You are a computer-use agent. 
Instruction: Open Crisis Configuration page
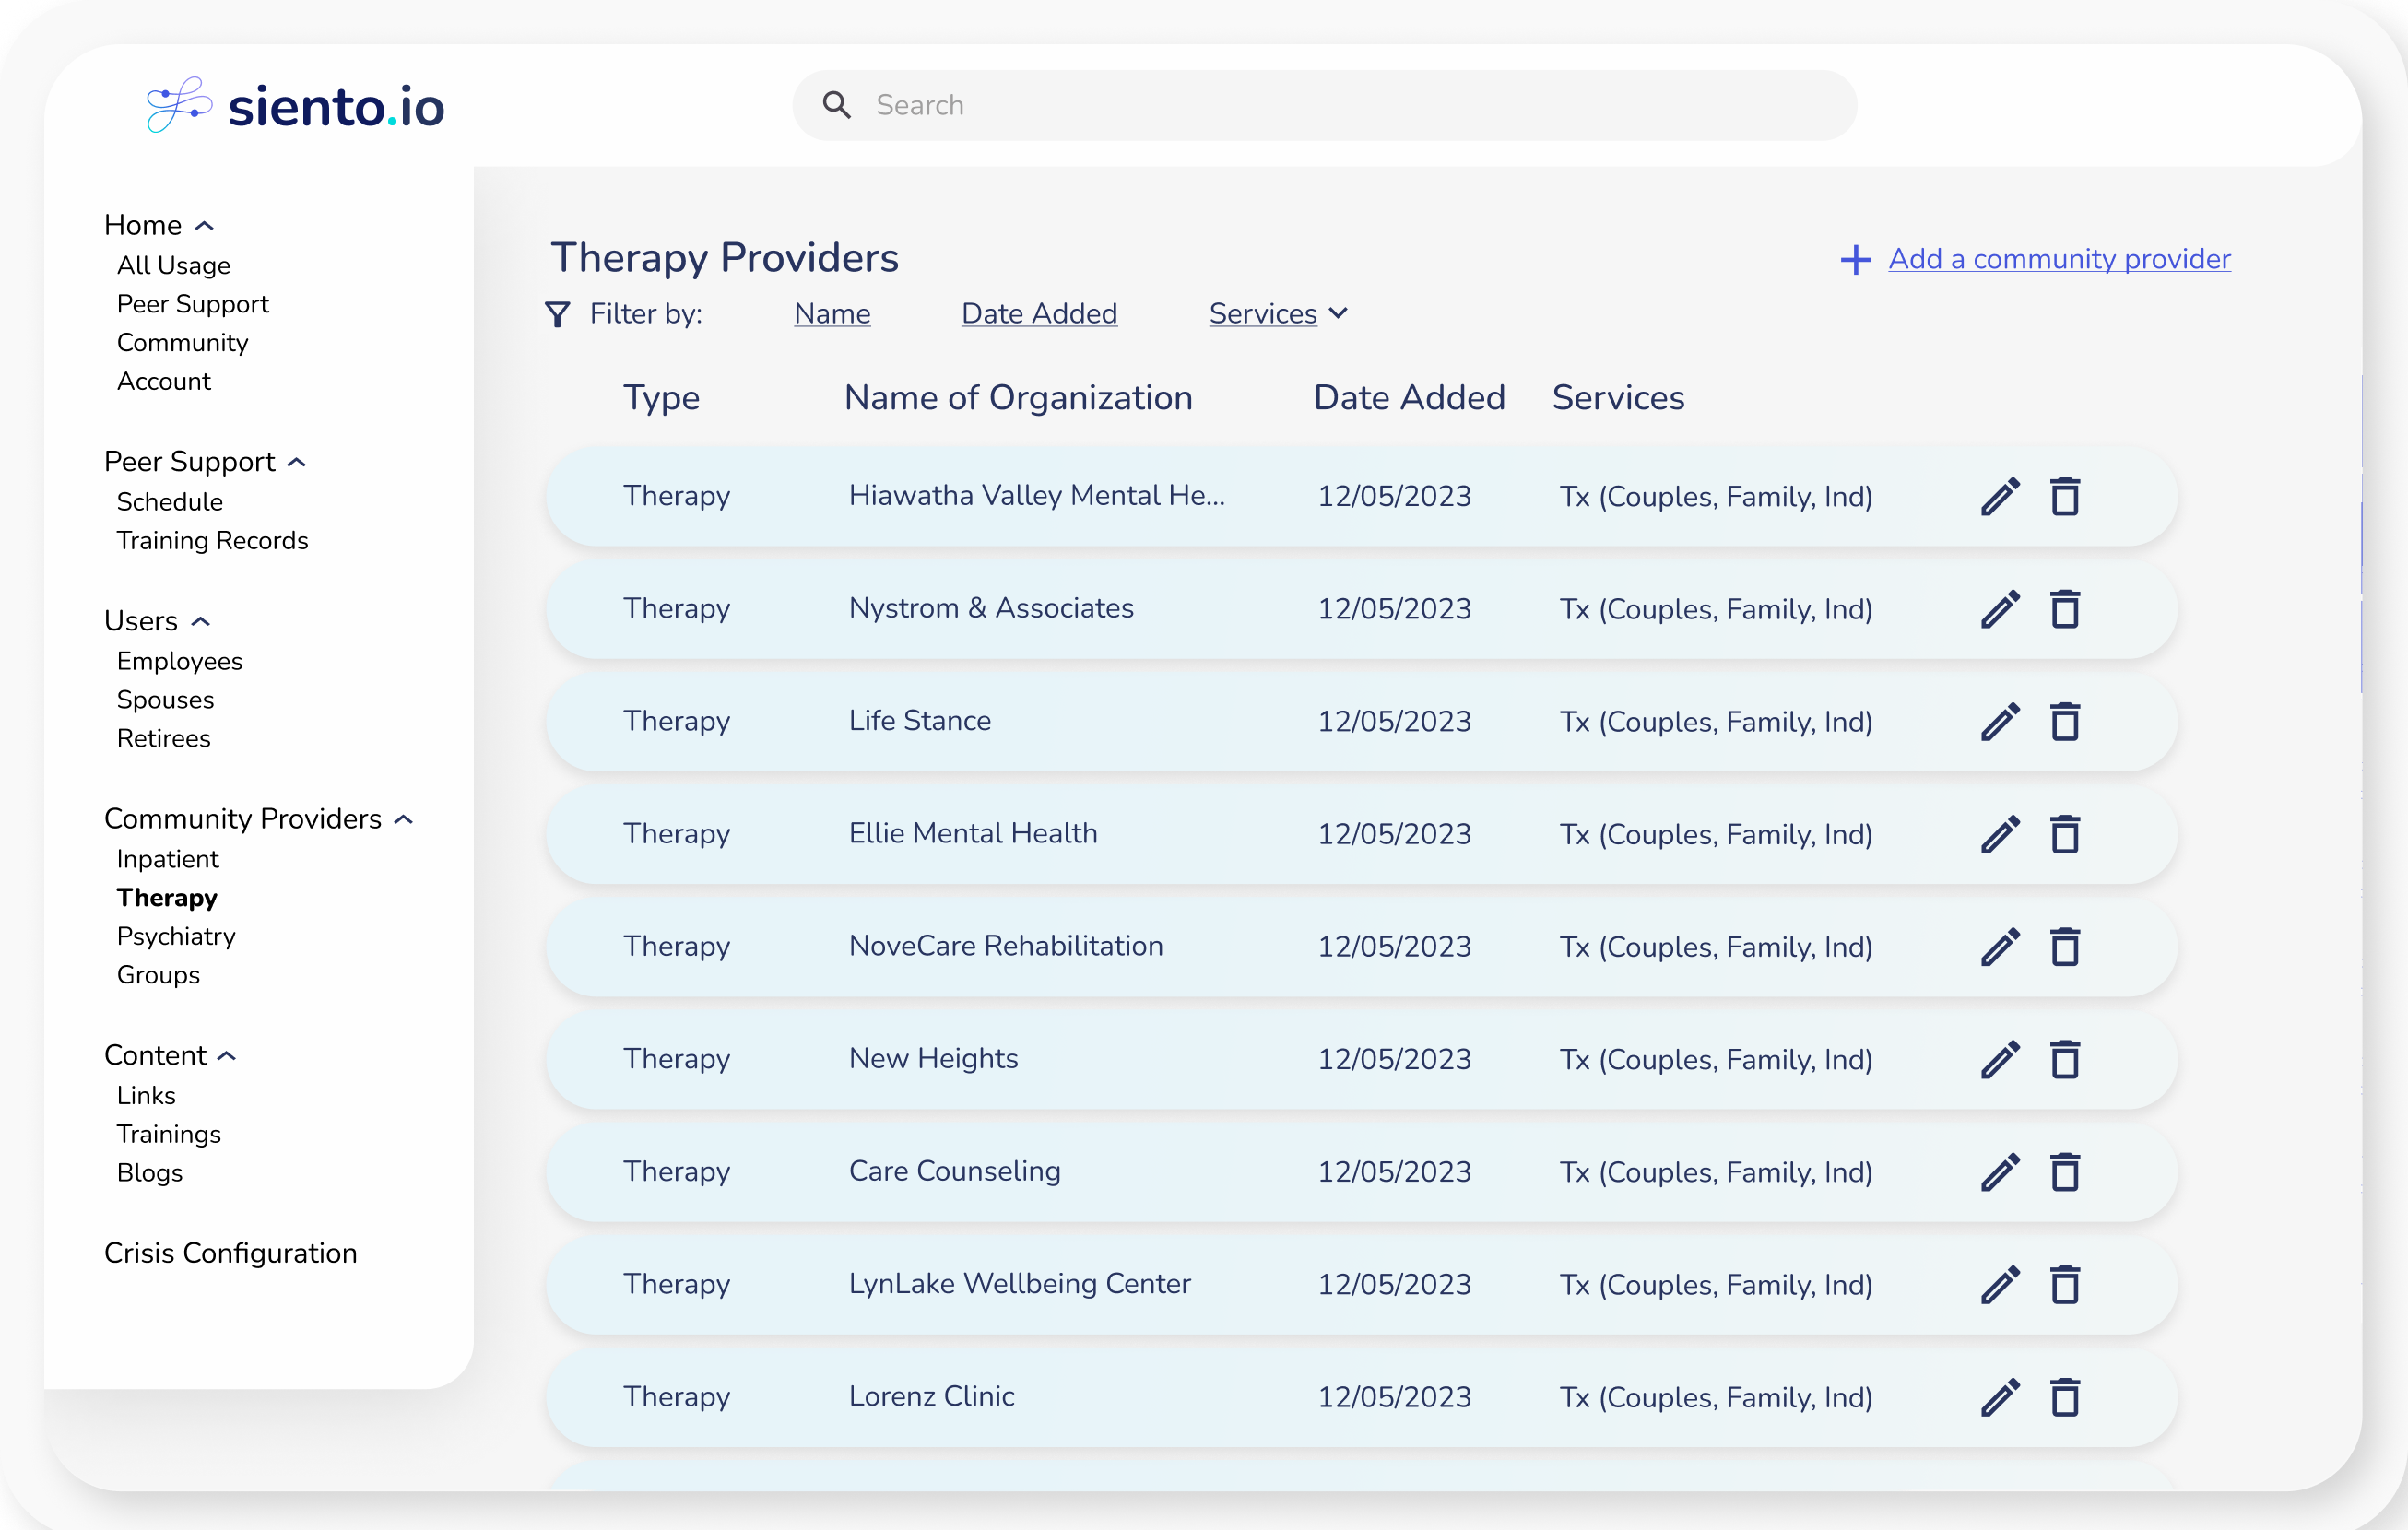[230, 1253]
